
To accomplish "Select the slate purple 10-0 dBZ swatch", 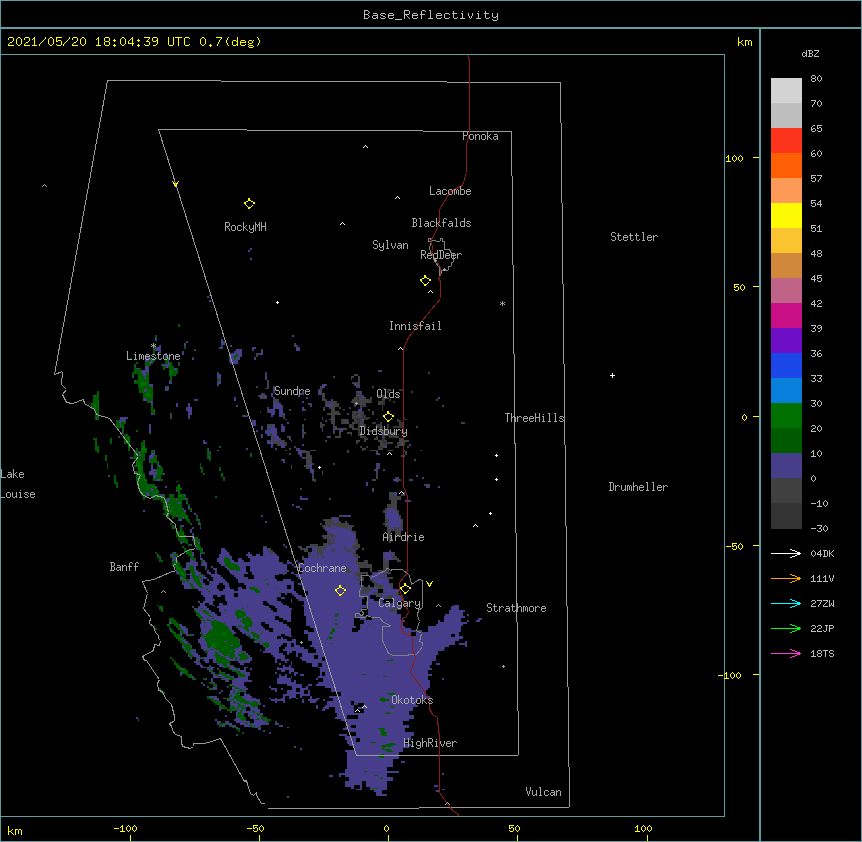I will tap(786, 466).
